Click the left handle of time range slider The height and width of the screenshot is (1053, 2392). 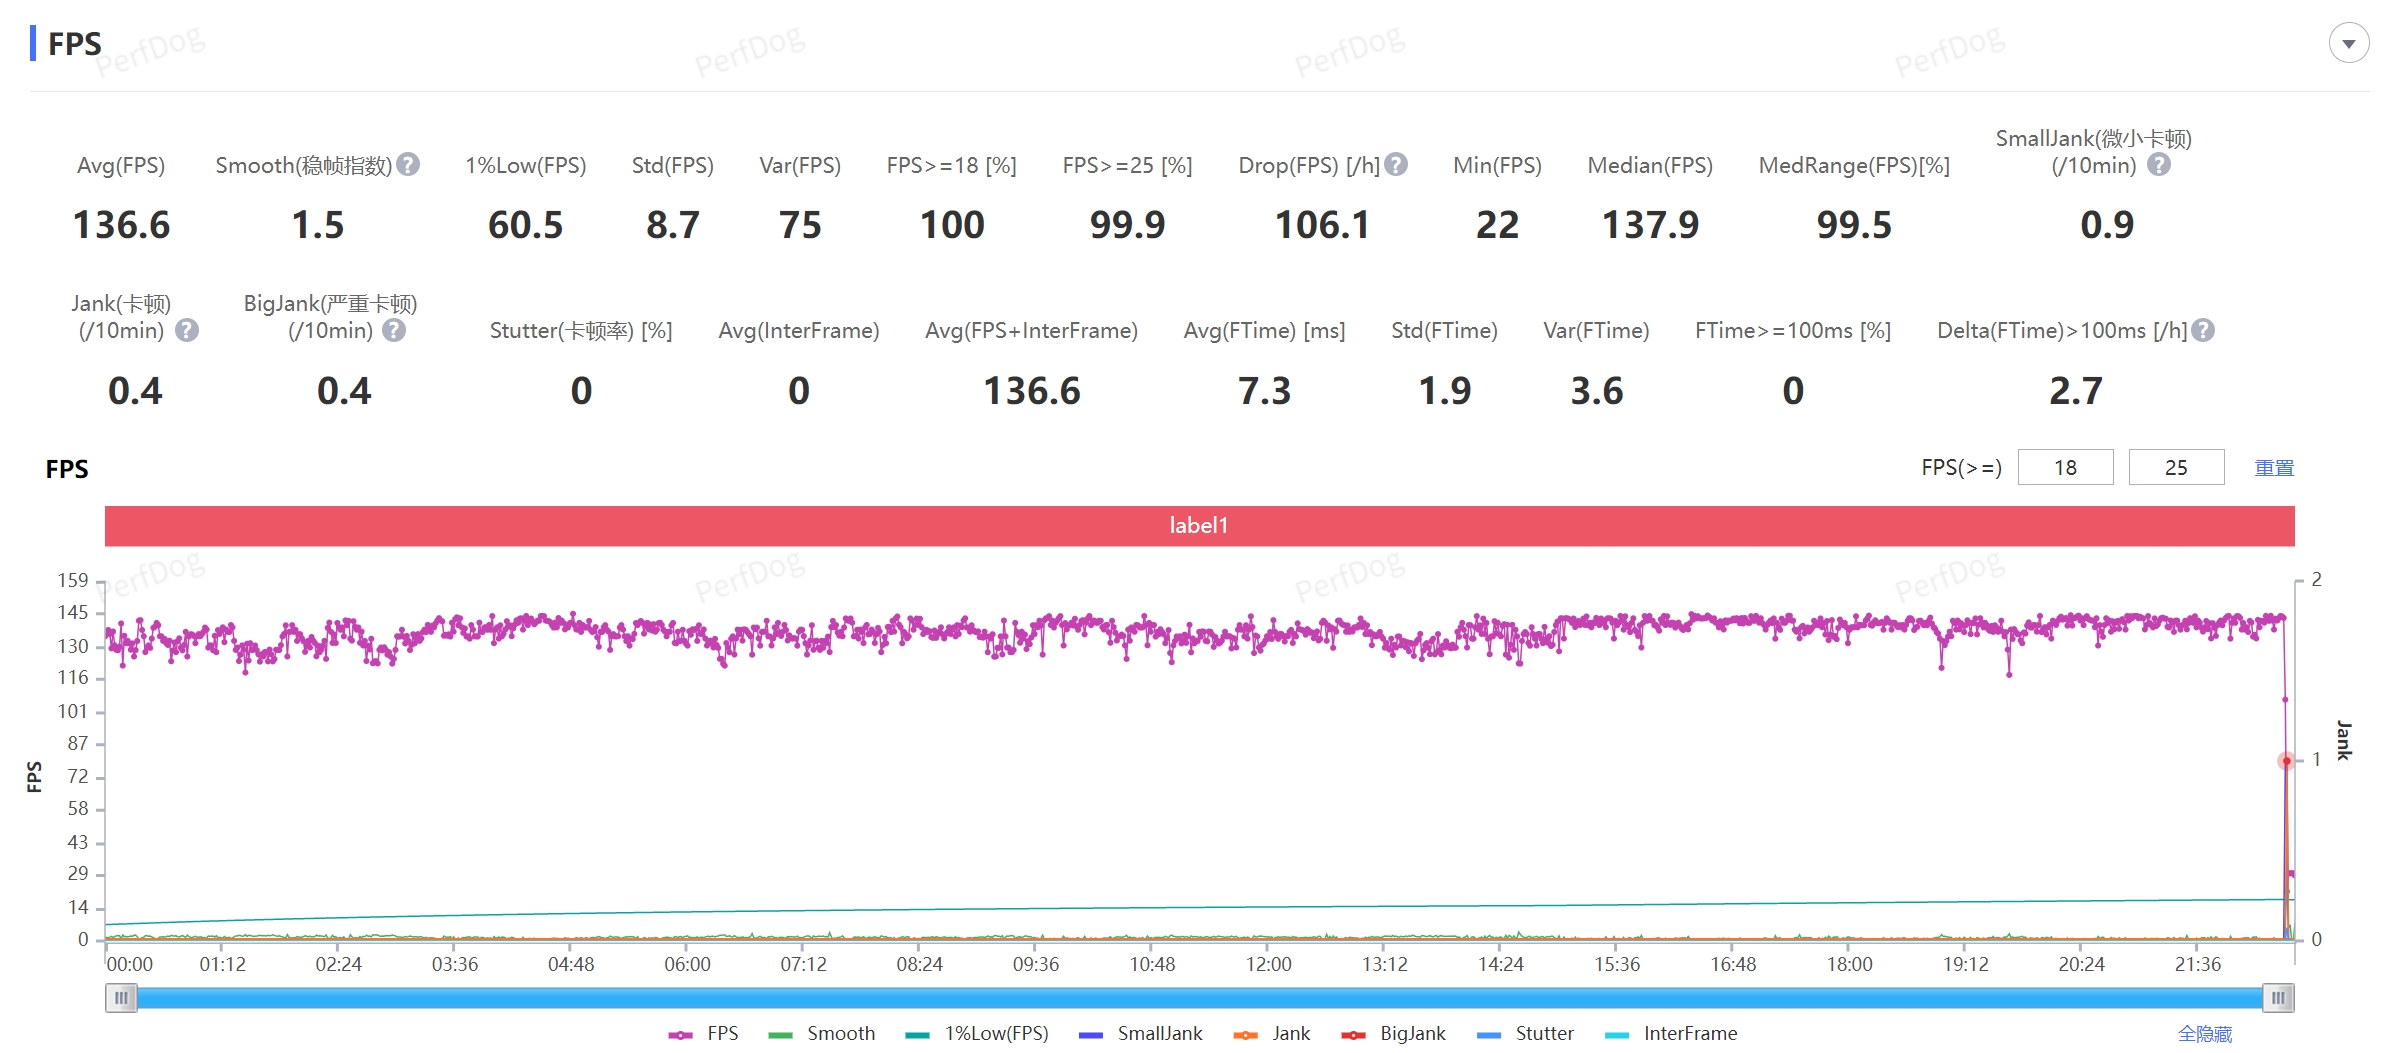[121, 998]
